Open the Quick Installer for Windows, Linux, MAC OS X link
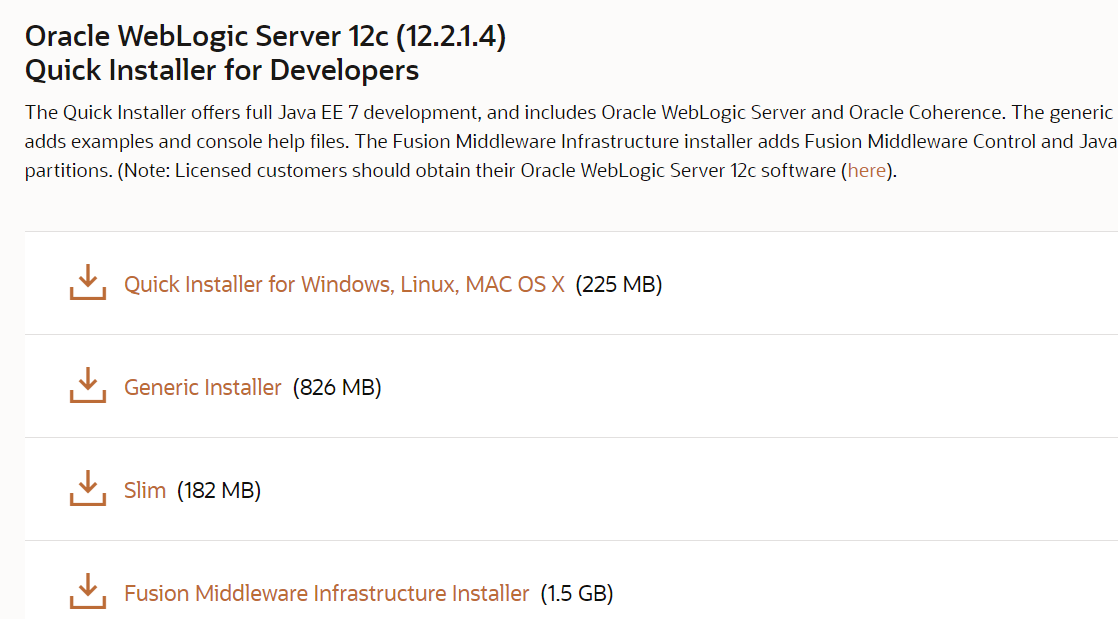 point(344,284)
